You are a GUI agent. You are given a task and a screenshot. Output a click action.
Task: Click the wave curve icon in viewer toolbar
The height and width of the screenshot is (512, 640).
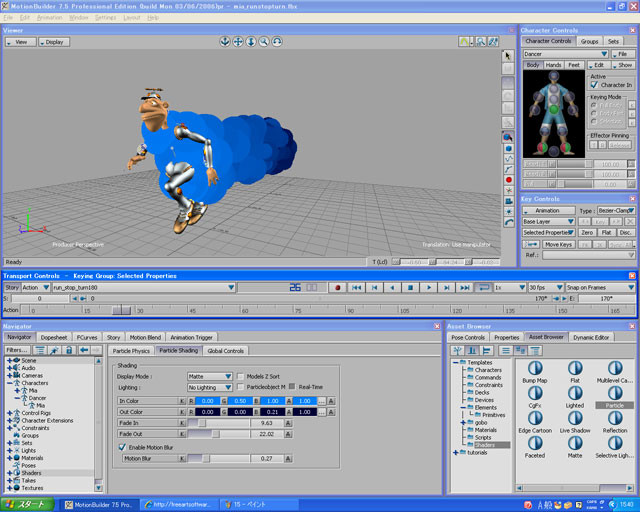508,159
